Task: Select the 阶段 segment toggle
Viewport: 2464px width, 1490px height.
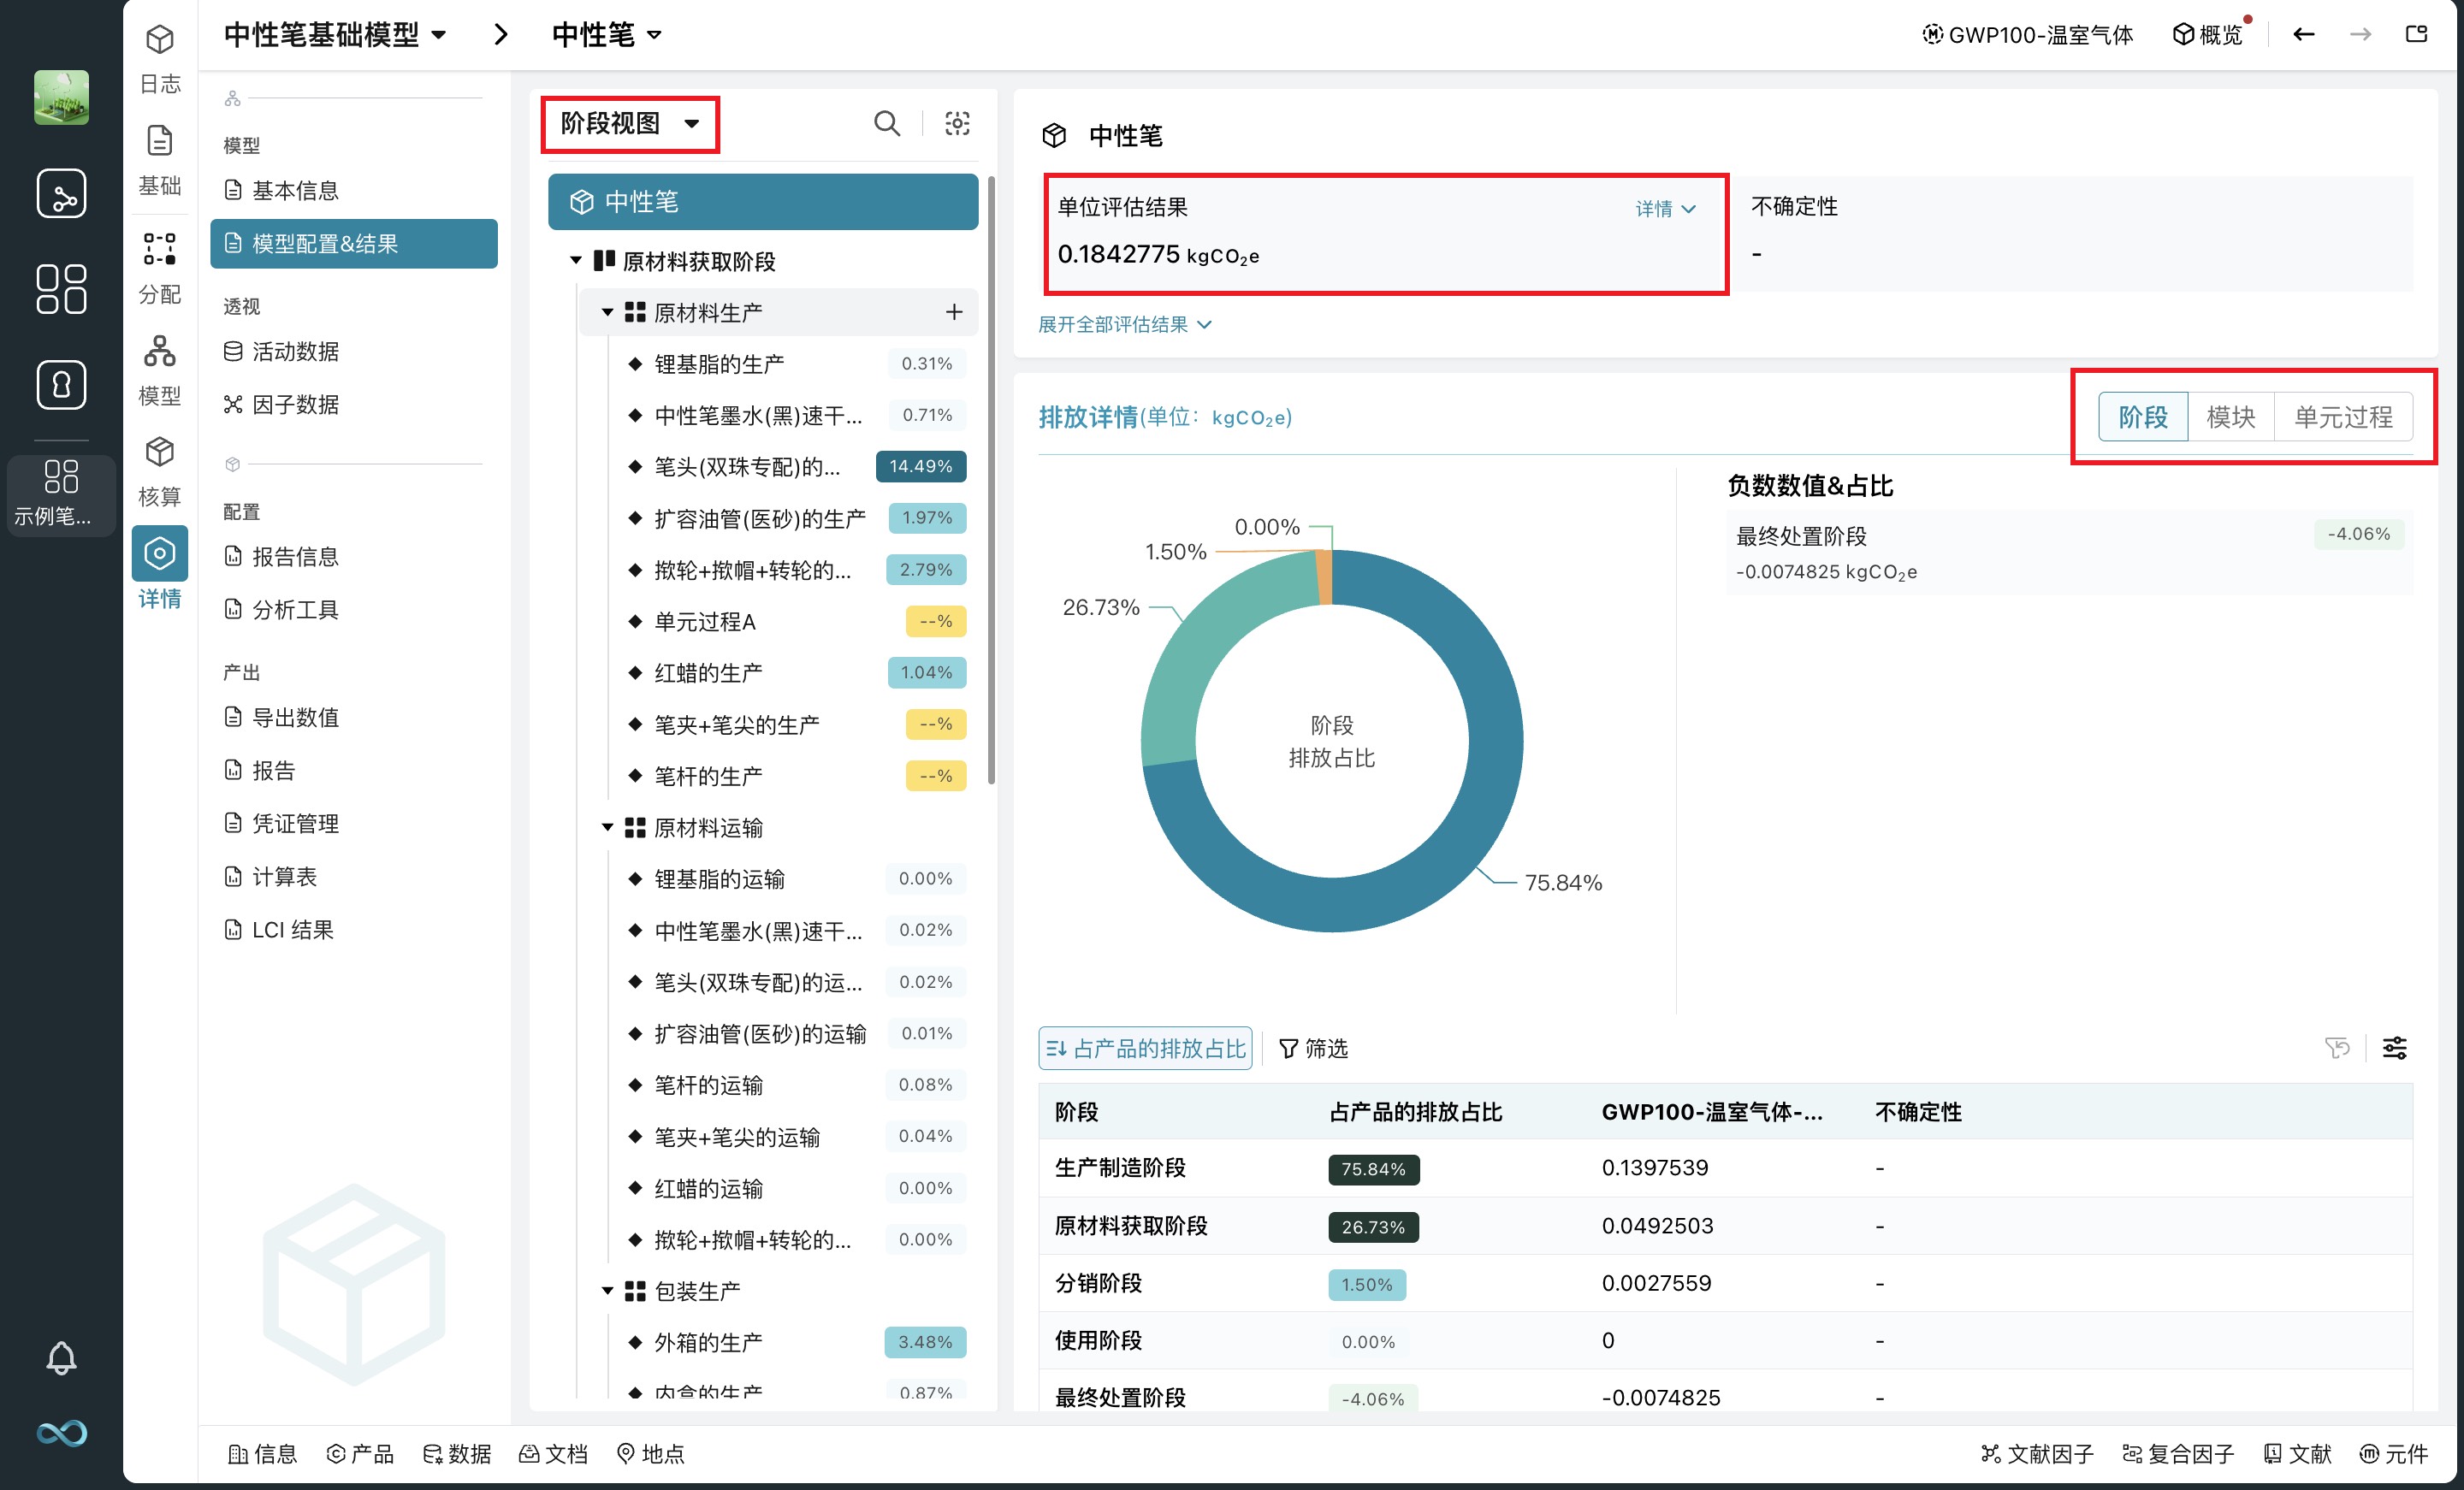Action: (2142, 417)
